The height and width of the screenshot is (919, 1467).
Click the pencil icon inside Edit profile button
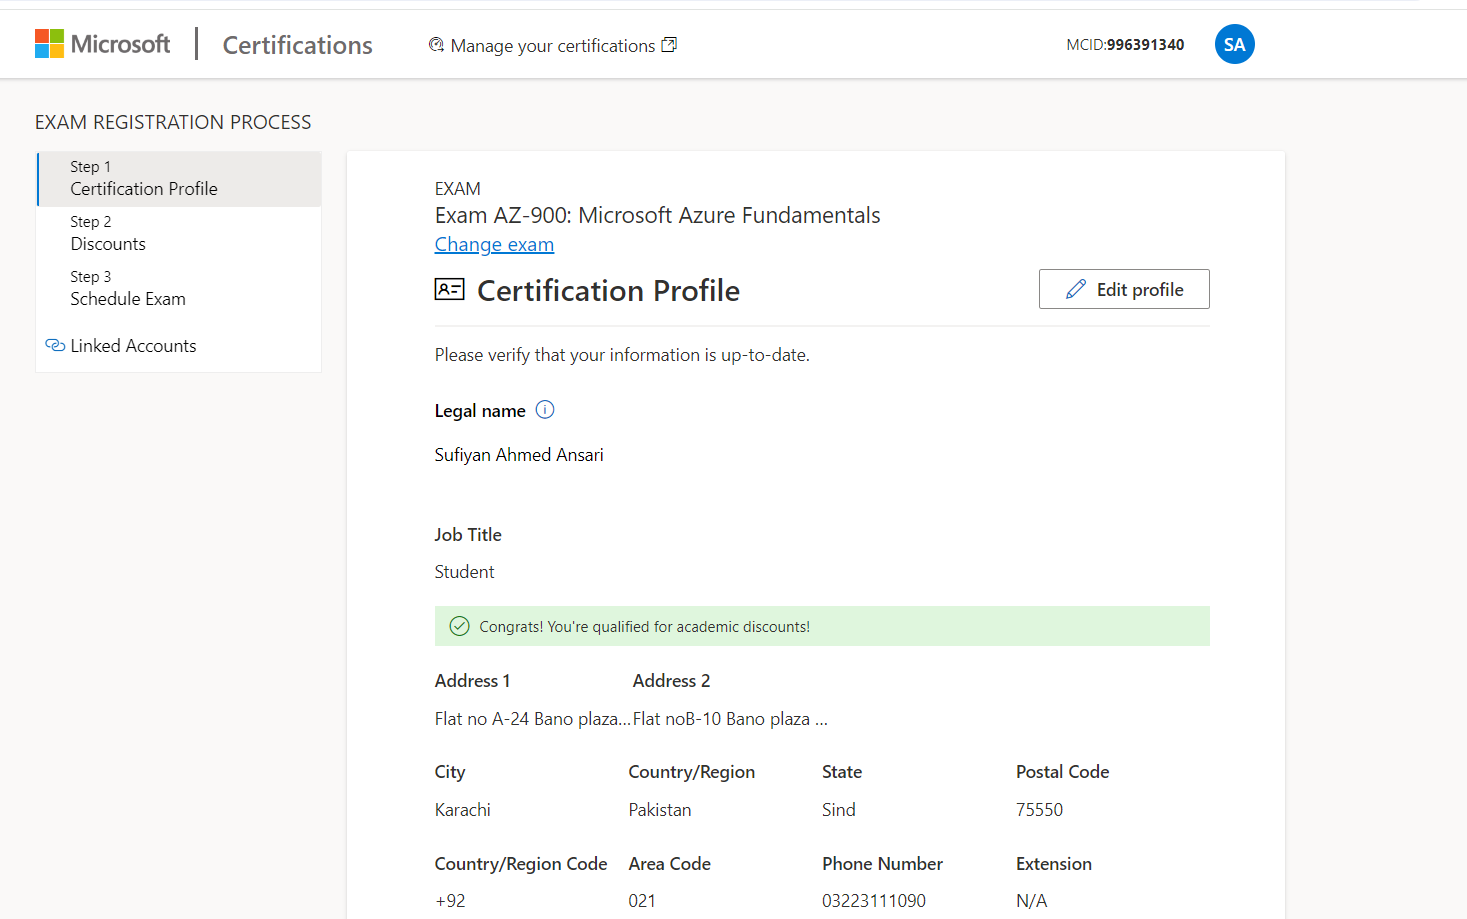1075,288
